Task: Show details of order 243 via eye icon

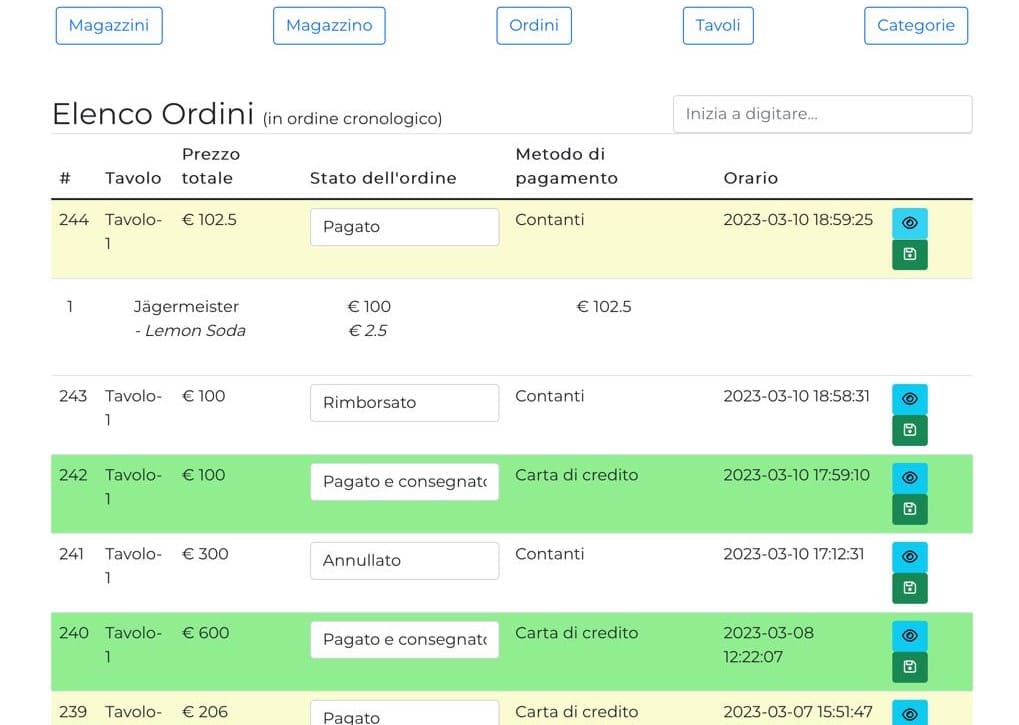Action: (x=909, y=399)
